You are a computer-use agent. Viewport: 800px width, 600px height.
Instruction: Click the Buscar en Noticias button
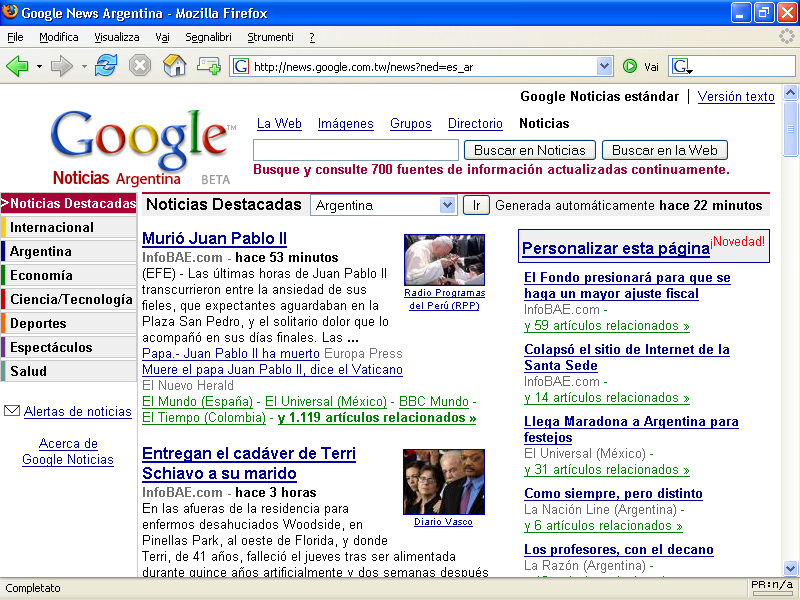coord(530,150)
